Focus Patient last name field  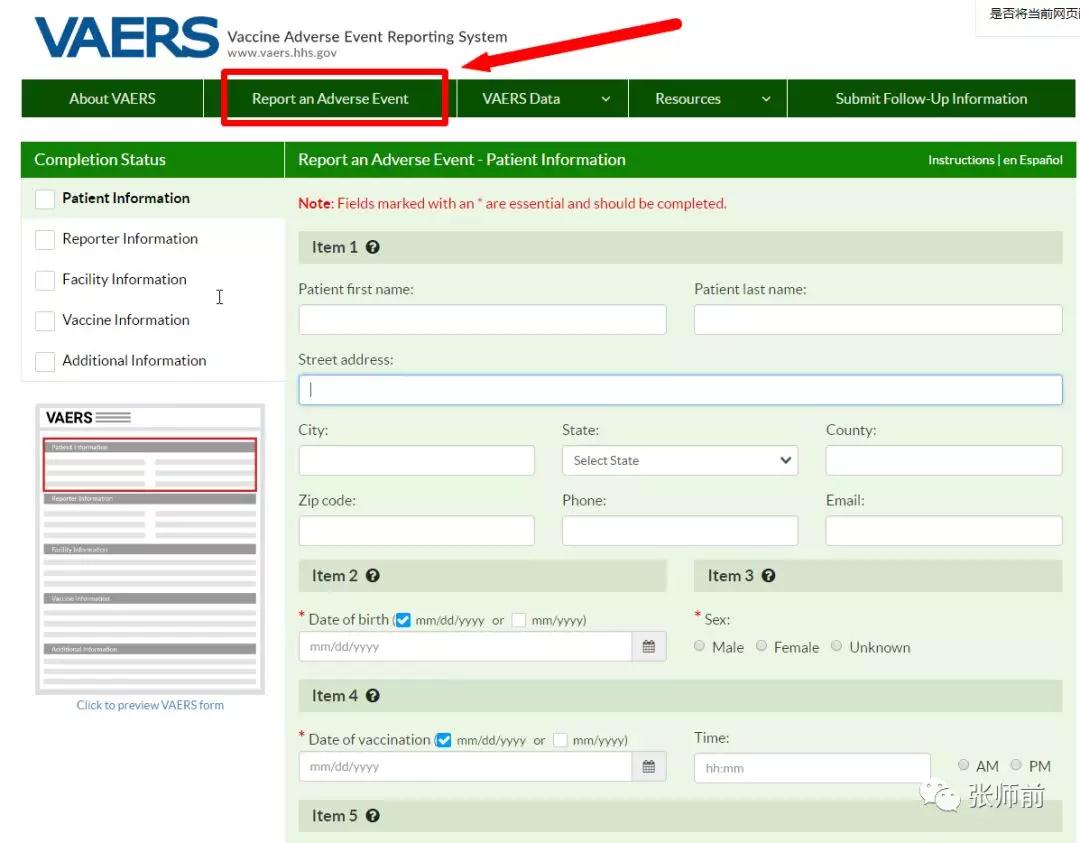[878, 320]
